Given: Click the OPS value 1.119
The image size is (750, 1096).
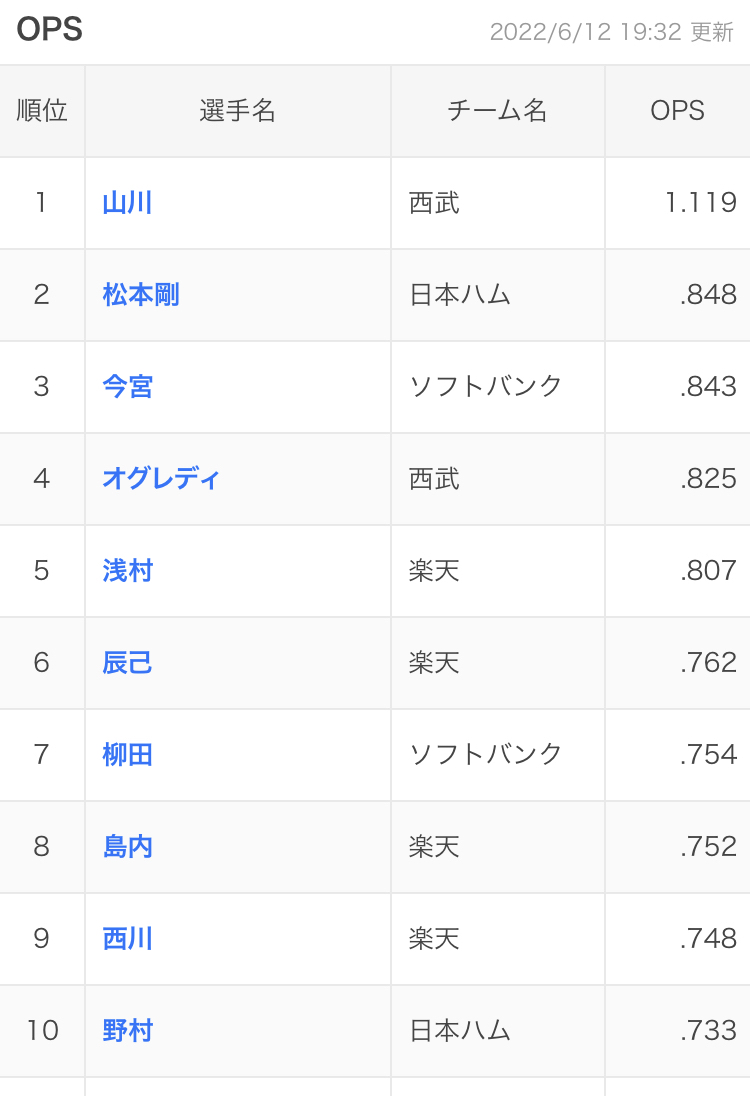Looking at the screenshot, I should [x=700, y=203].
